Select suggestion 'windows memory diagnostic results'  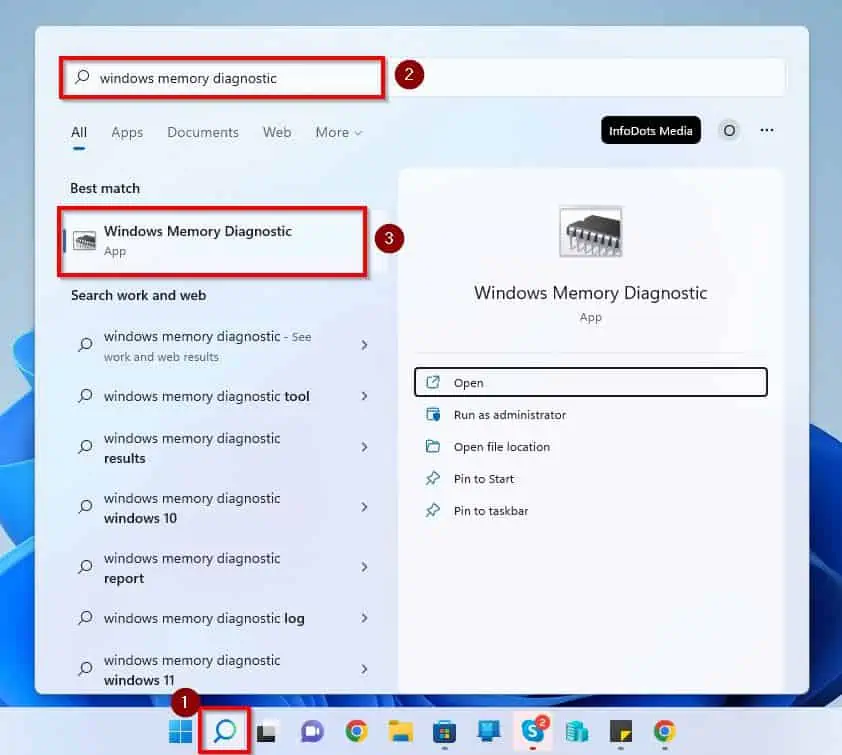click(x=222, y=448)
